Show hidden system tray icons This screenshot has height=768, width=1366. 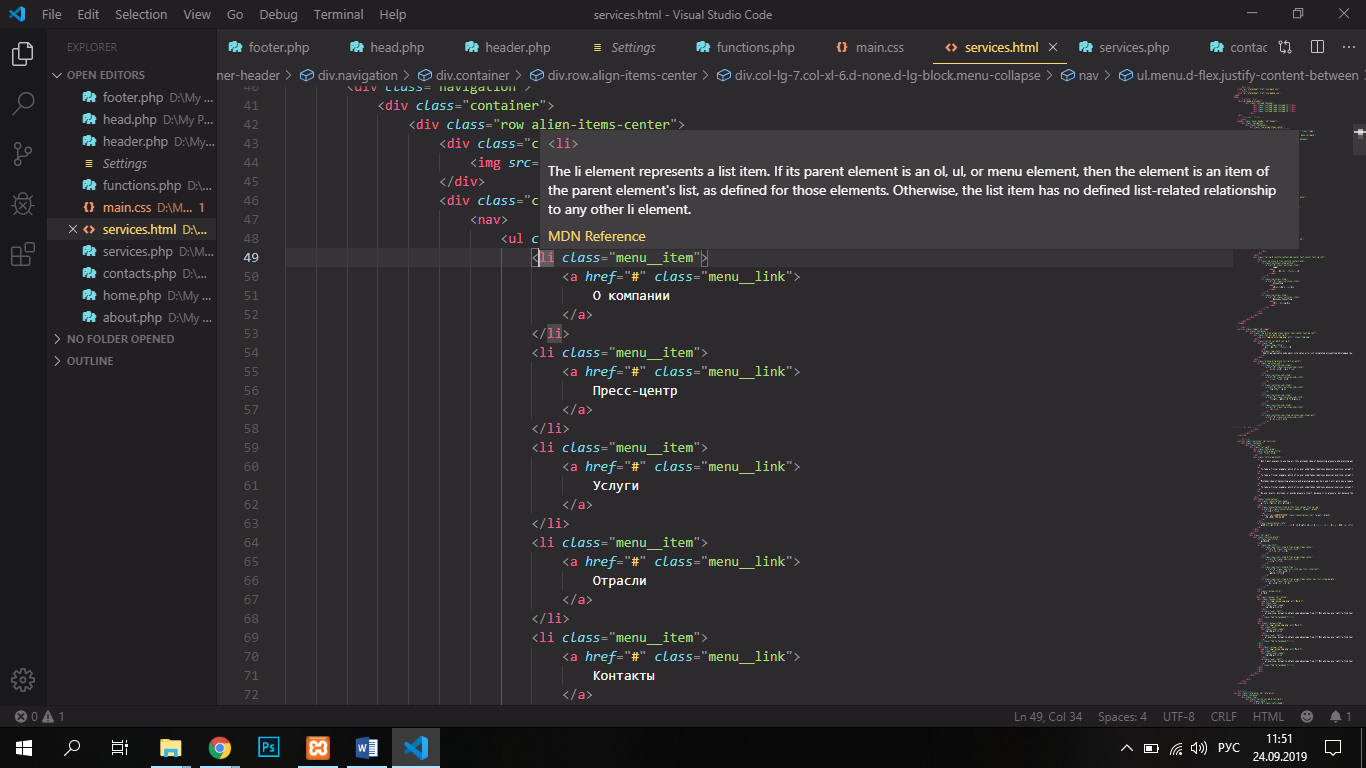[x=1127, y=748]
